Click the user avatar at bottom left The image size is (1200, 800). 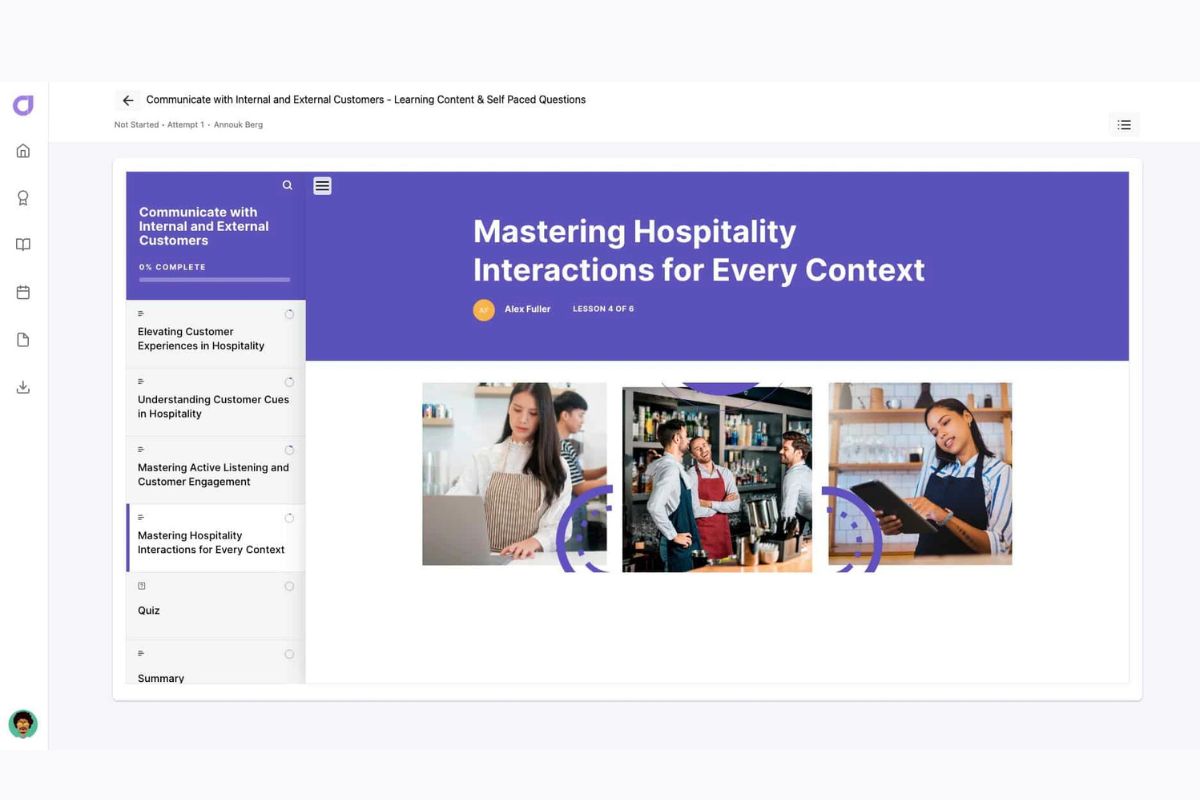[x=23, y=724]
